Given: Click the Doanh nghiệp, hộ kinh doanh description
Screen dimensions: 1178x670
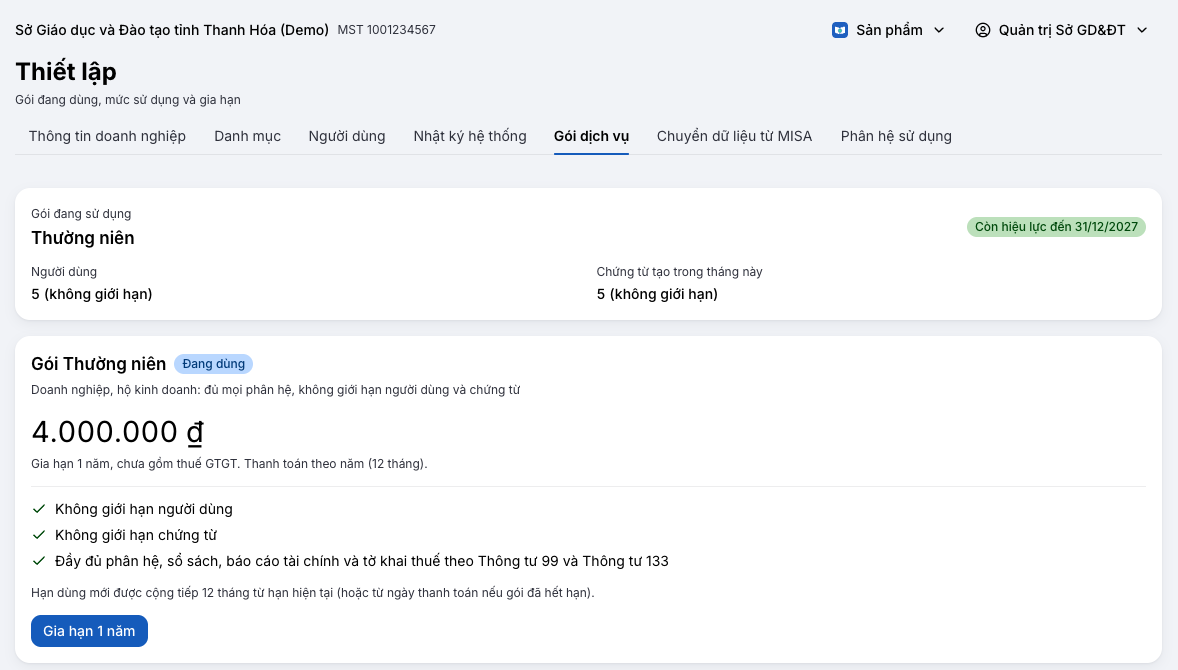Looking at the screenshot, I should 276,390.
